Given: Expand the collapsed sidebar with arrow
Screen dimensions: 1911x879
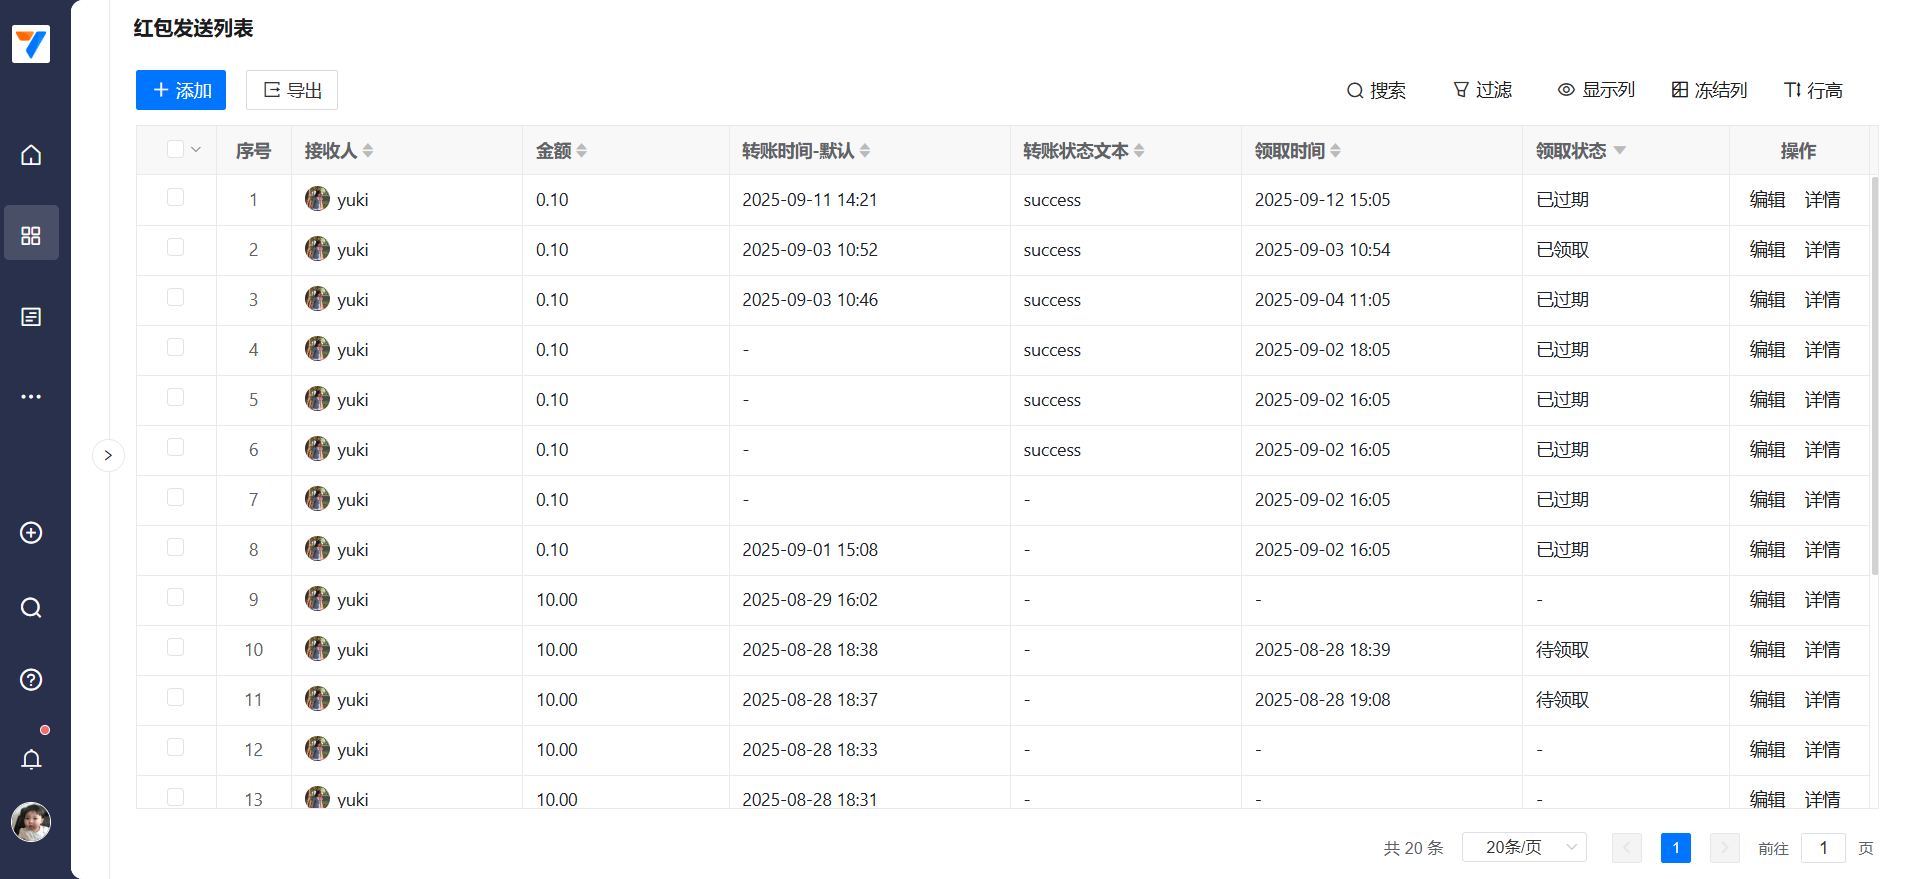Looking at the screenshot, I should [x=108, y=456].
